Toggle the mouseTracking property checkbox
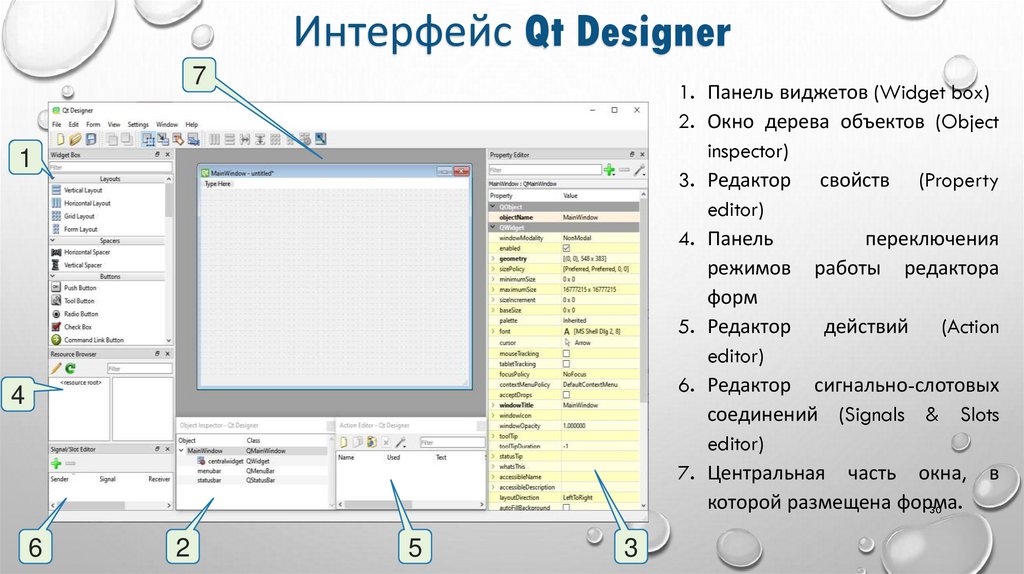Screen dimensions: 1024x574 click(x=566, y=353)
